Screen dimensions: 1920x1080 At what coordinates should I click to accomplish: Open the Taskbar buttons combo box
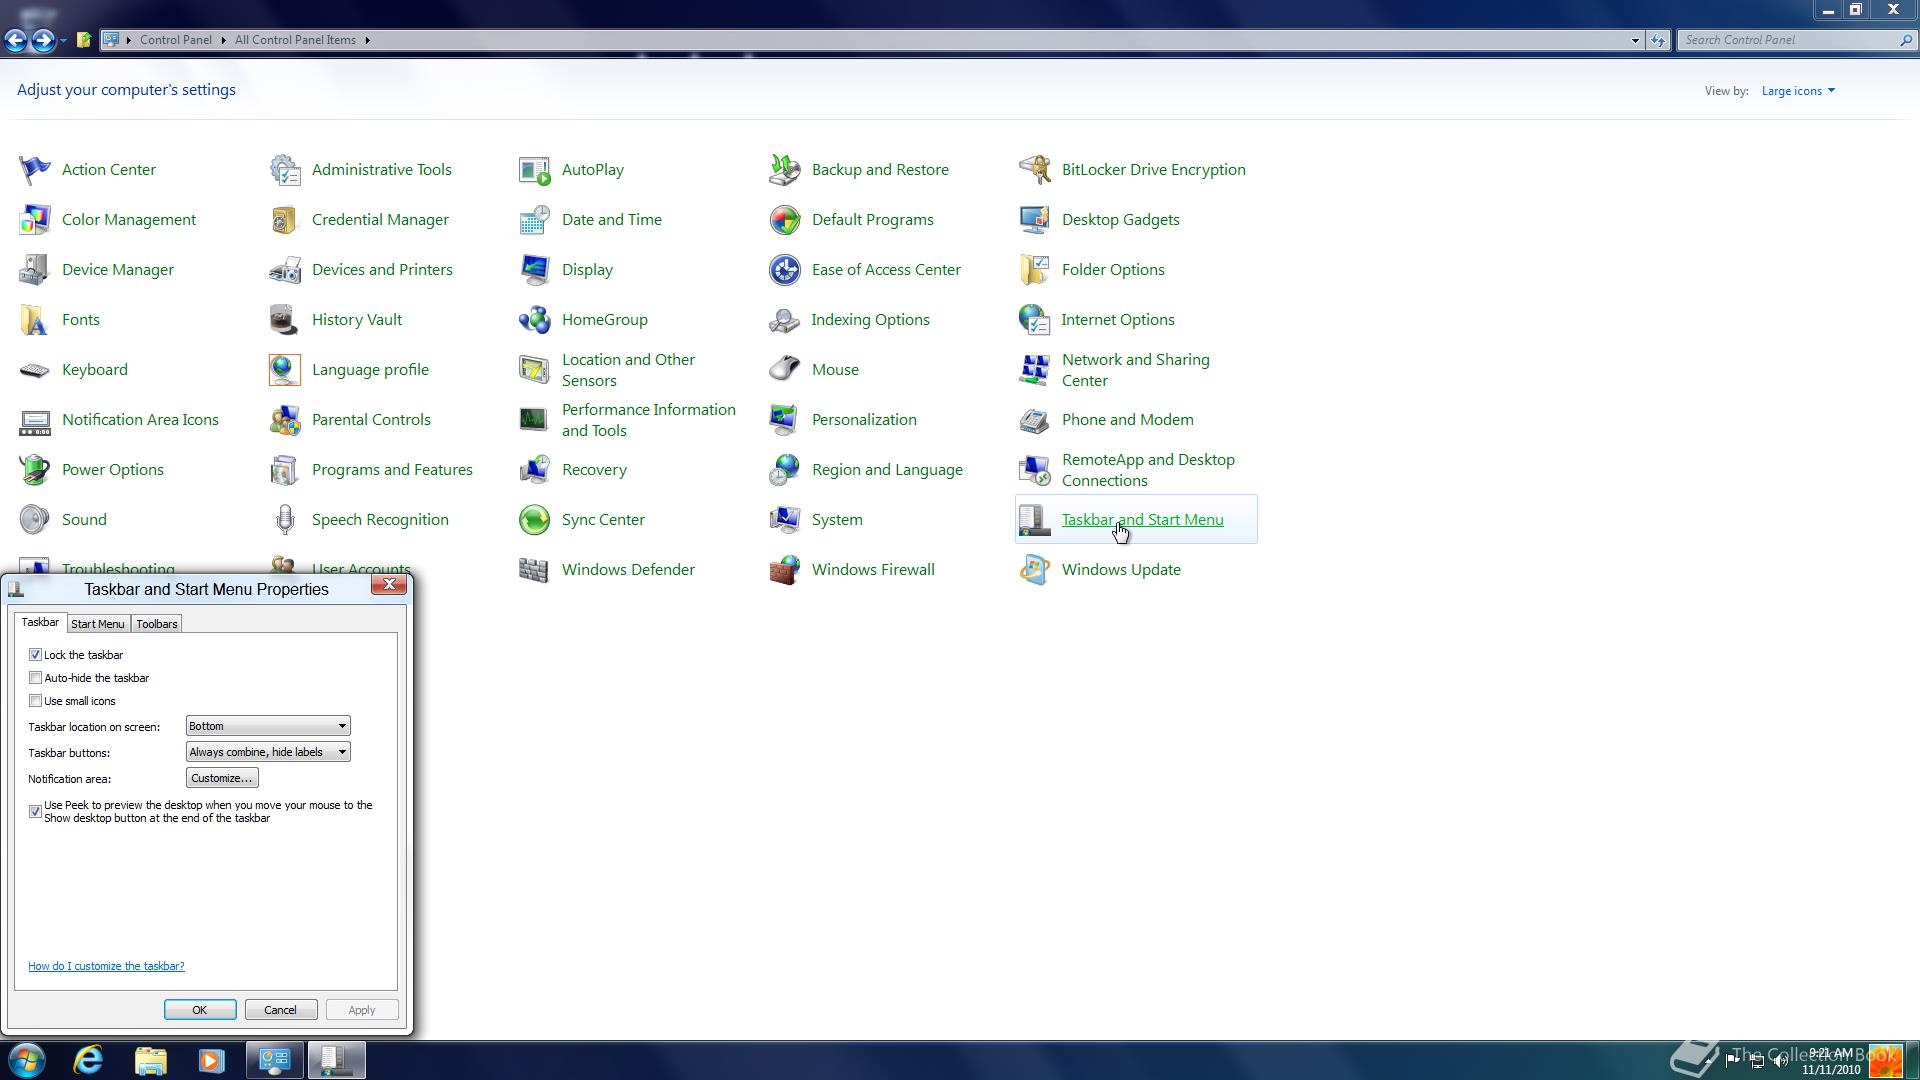click(x=268, y=752)
